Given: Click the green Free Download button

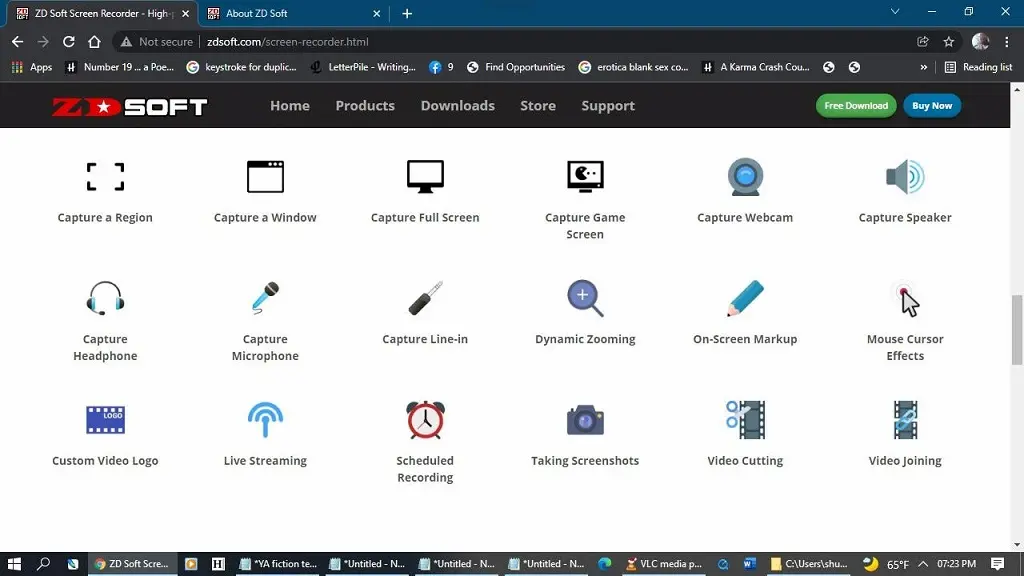Looking at the screenshot, I should coord(855,105).
